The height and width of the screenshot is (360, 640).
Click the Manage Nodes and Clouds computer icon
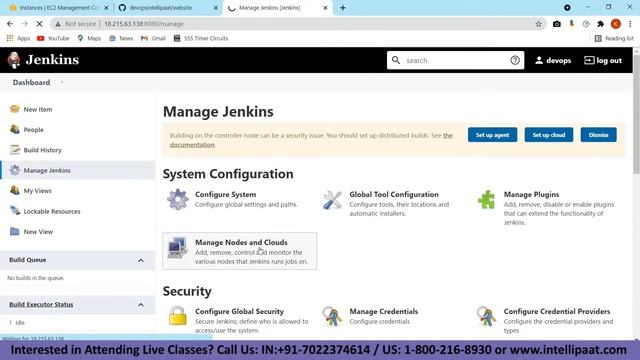pos(178,247)
